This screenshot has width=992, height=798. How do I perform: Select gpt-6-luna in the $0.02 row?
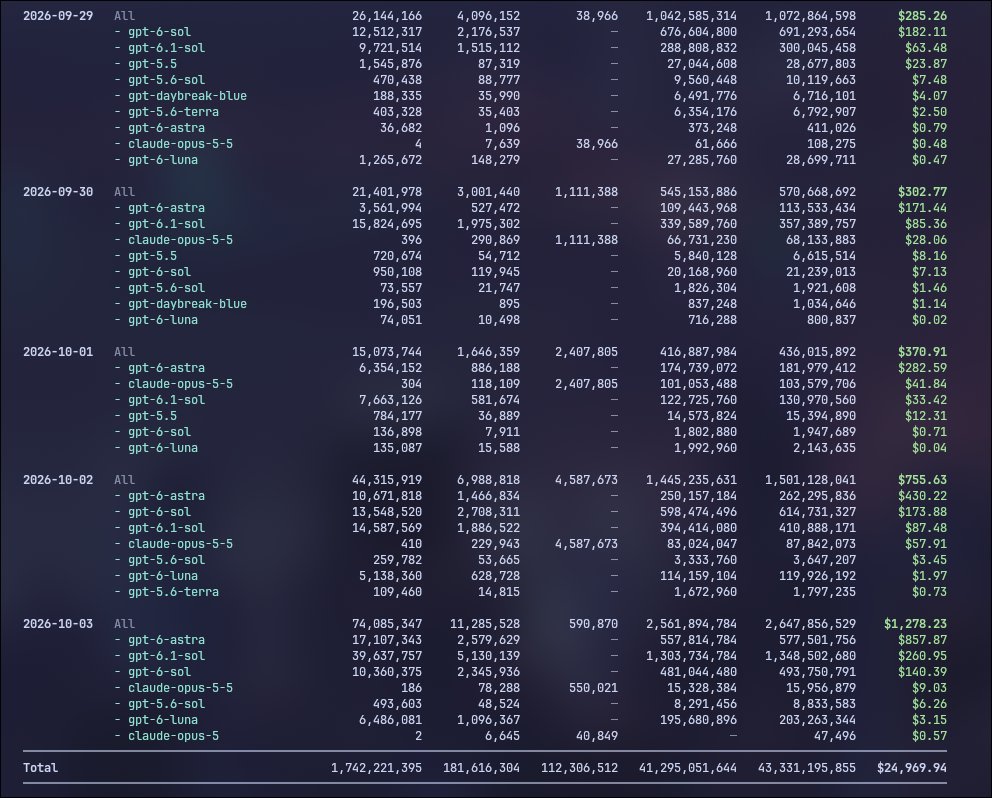point(163,320)
